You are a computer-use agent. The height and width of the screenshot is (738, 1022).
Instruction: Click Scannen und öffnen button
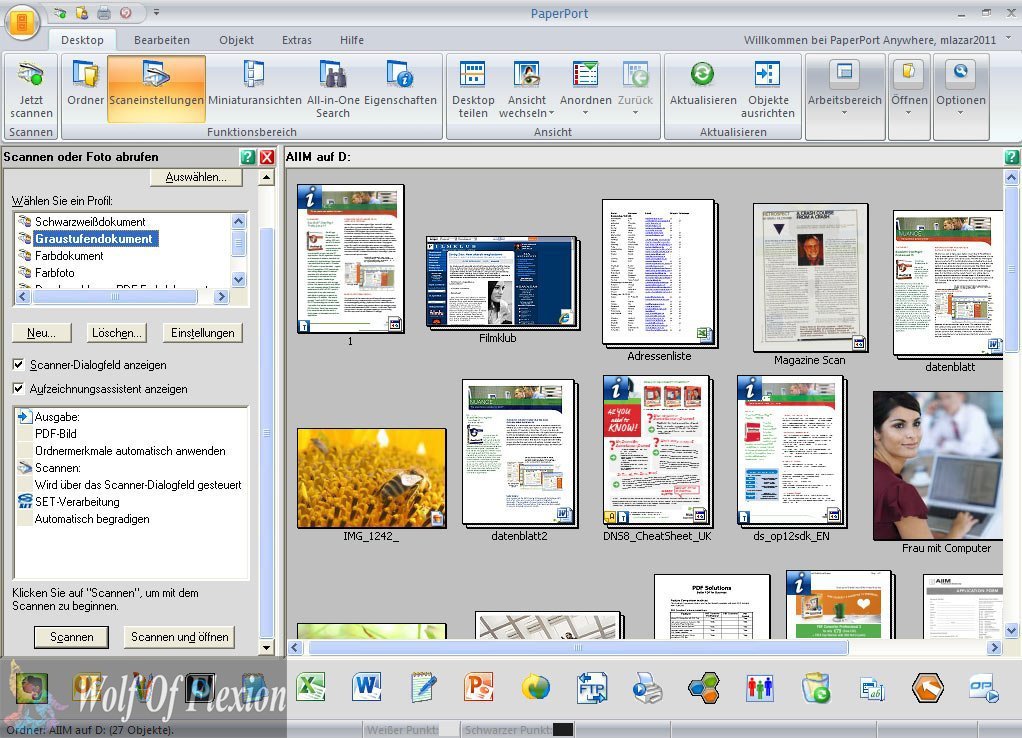tap(179, 637)
